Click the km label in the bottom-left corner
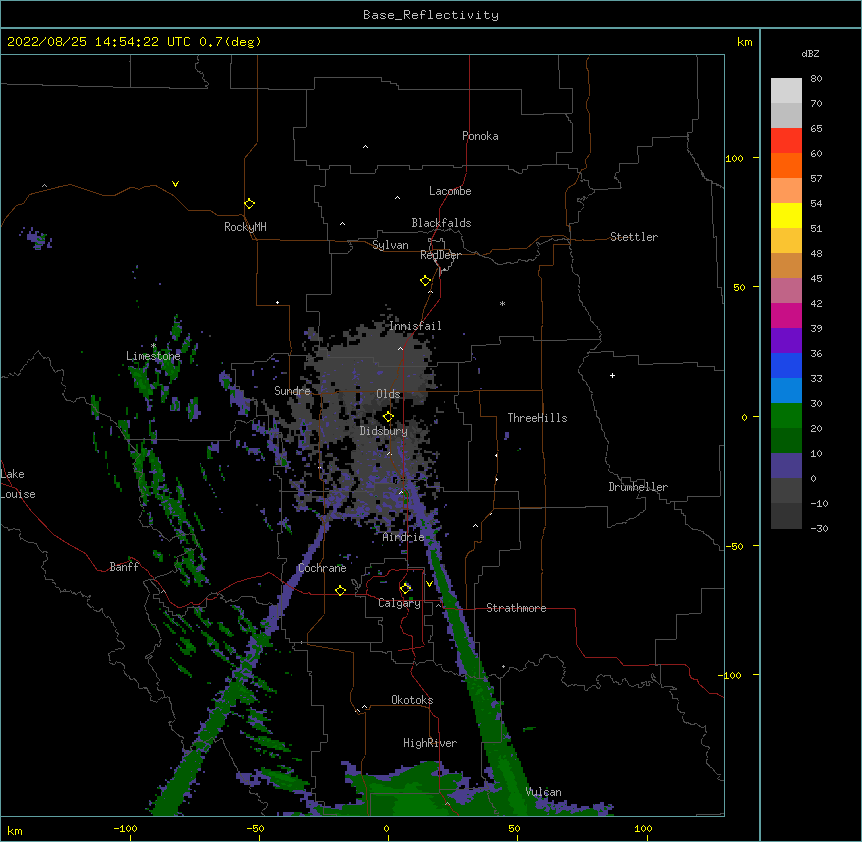The height and width of the screenshot is (842, 862). coord(14,831)
